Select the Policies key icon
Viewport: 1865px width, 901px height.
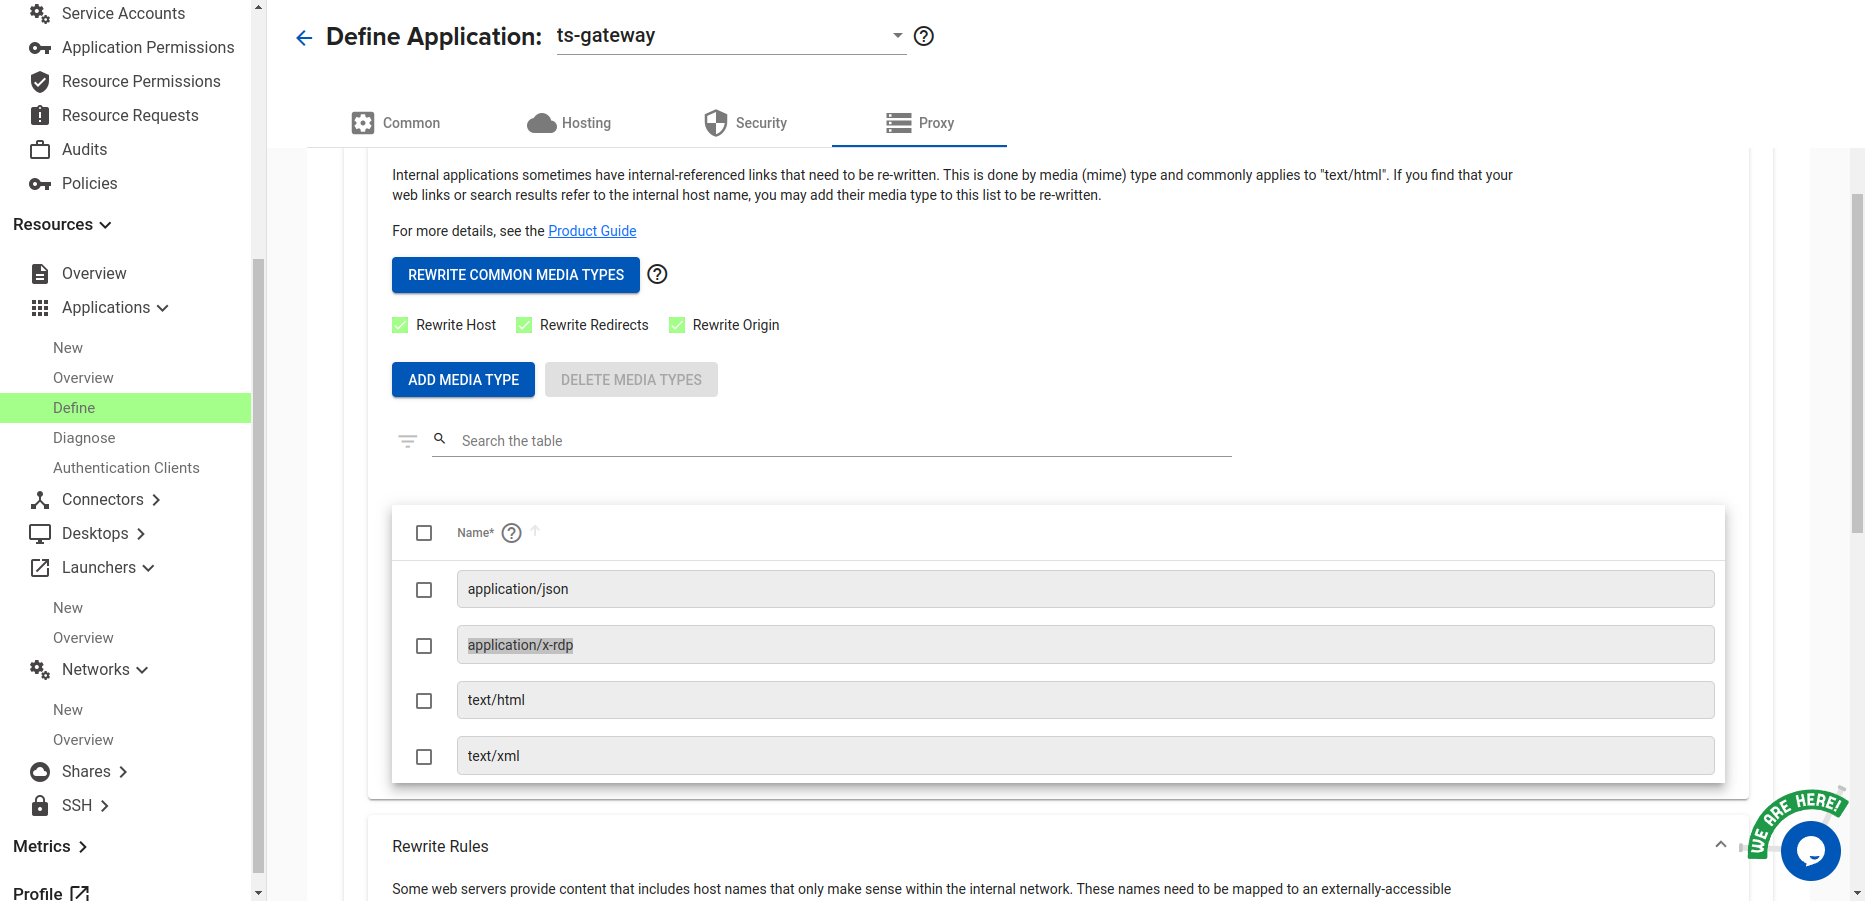pos(40,183)
